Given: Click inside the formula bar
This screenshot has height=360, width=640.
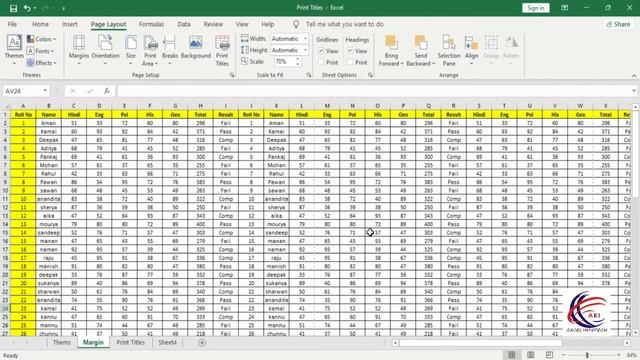Looking at the screenshot, I should (x=373, y=91).
